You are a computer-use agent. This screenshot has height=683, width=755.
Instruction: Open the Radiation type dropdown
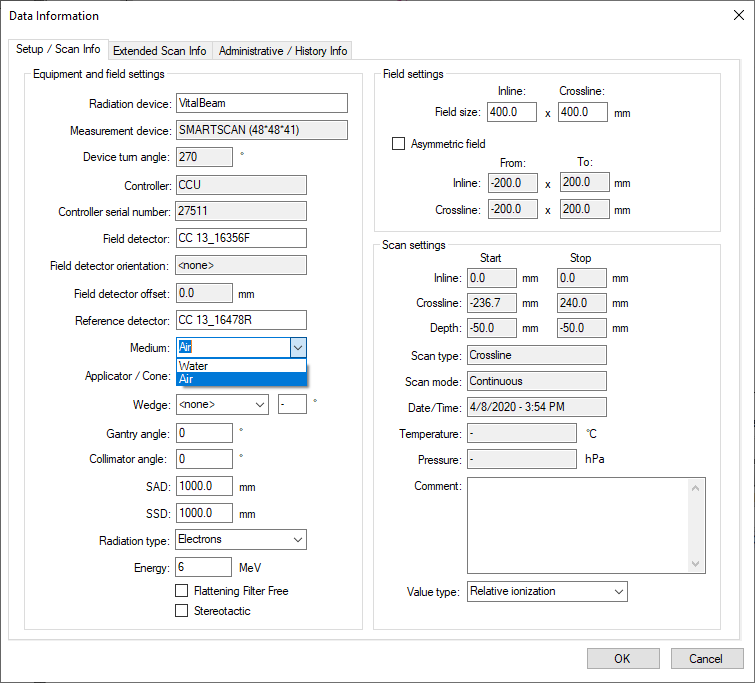click(298, 539)
